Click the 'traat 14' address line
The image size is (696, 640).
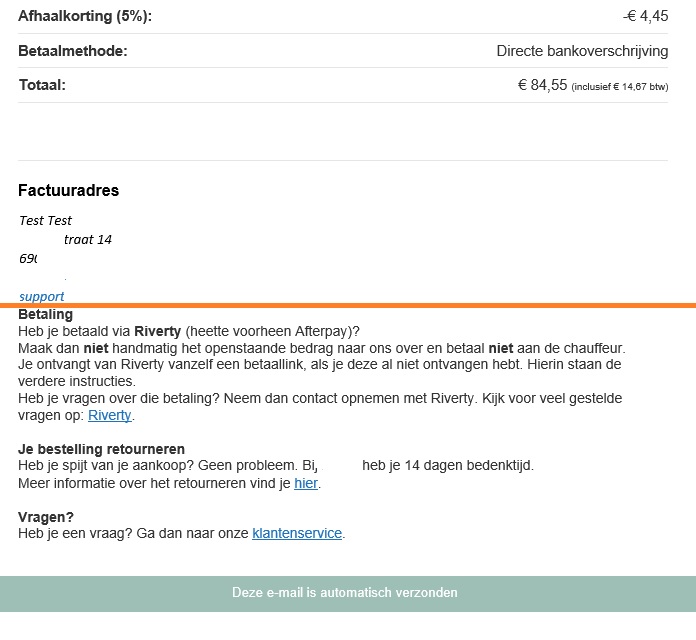tap(88, 240)
